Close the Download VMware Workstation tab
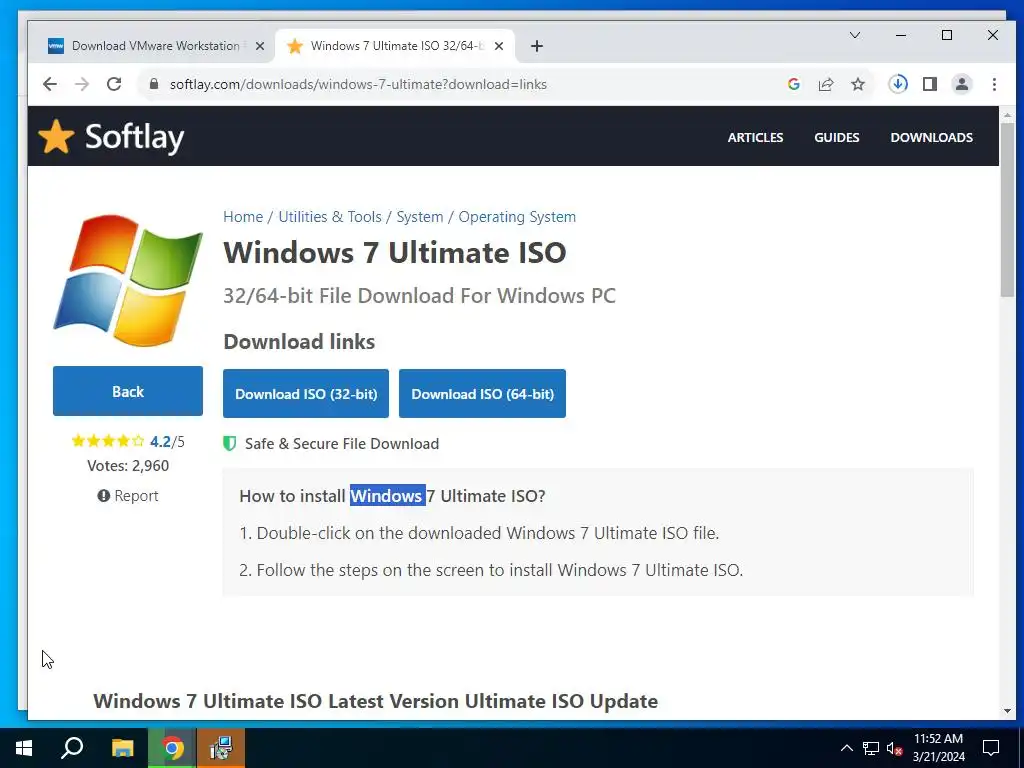Screen dimensions: 1024x768 [260, 46]
